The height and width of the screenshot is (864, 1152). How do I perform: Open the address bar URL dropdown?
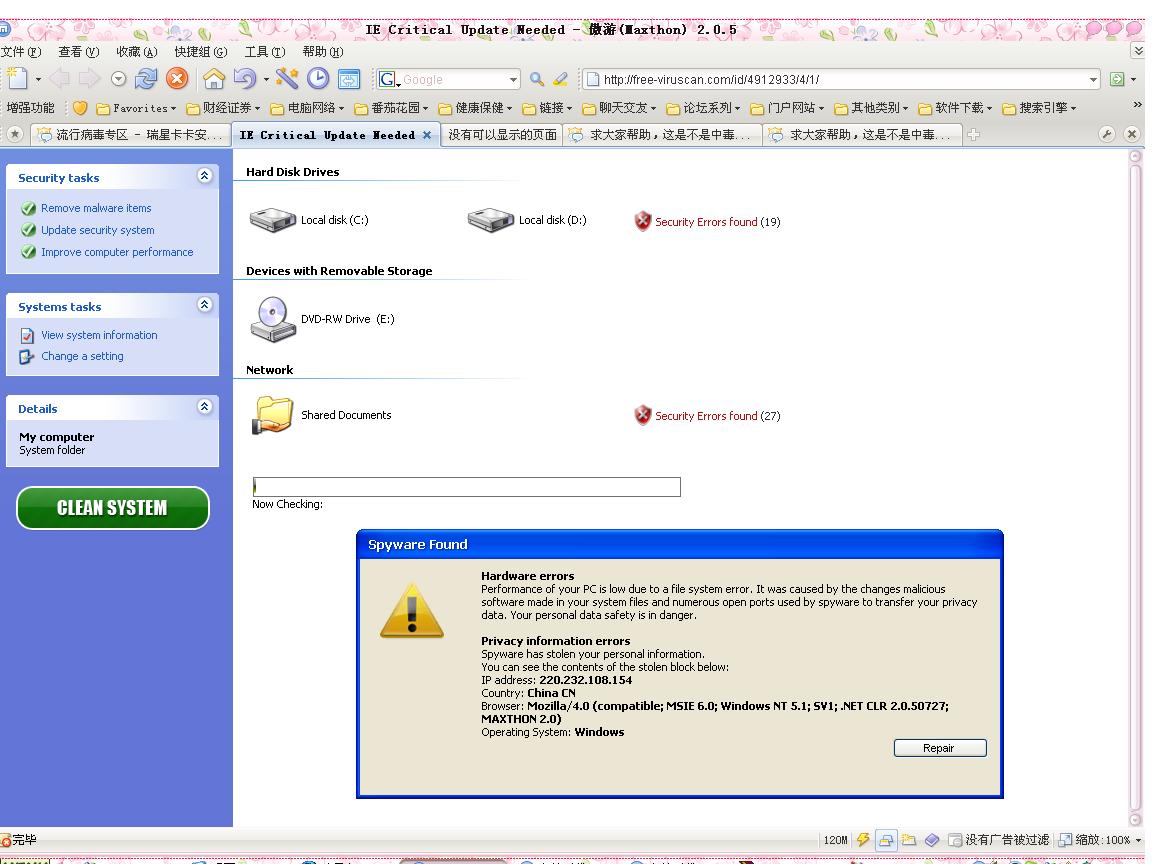1093,79
